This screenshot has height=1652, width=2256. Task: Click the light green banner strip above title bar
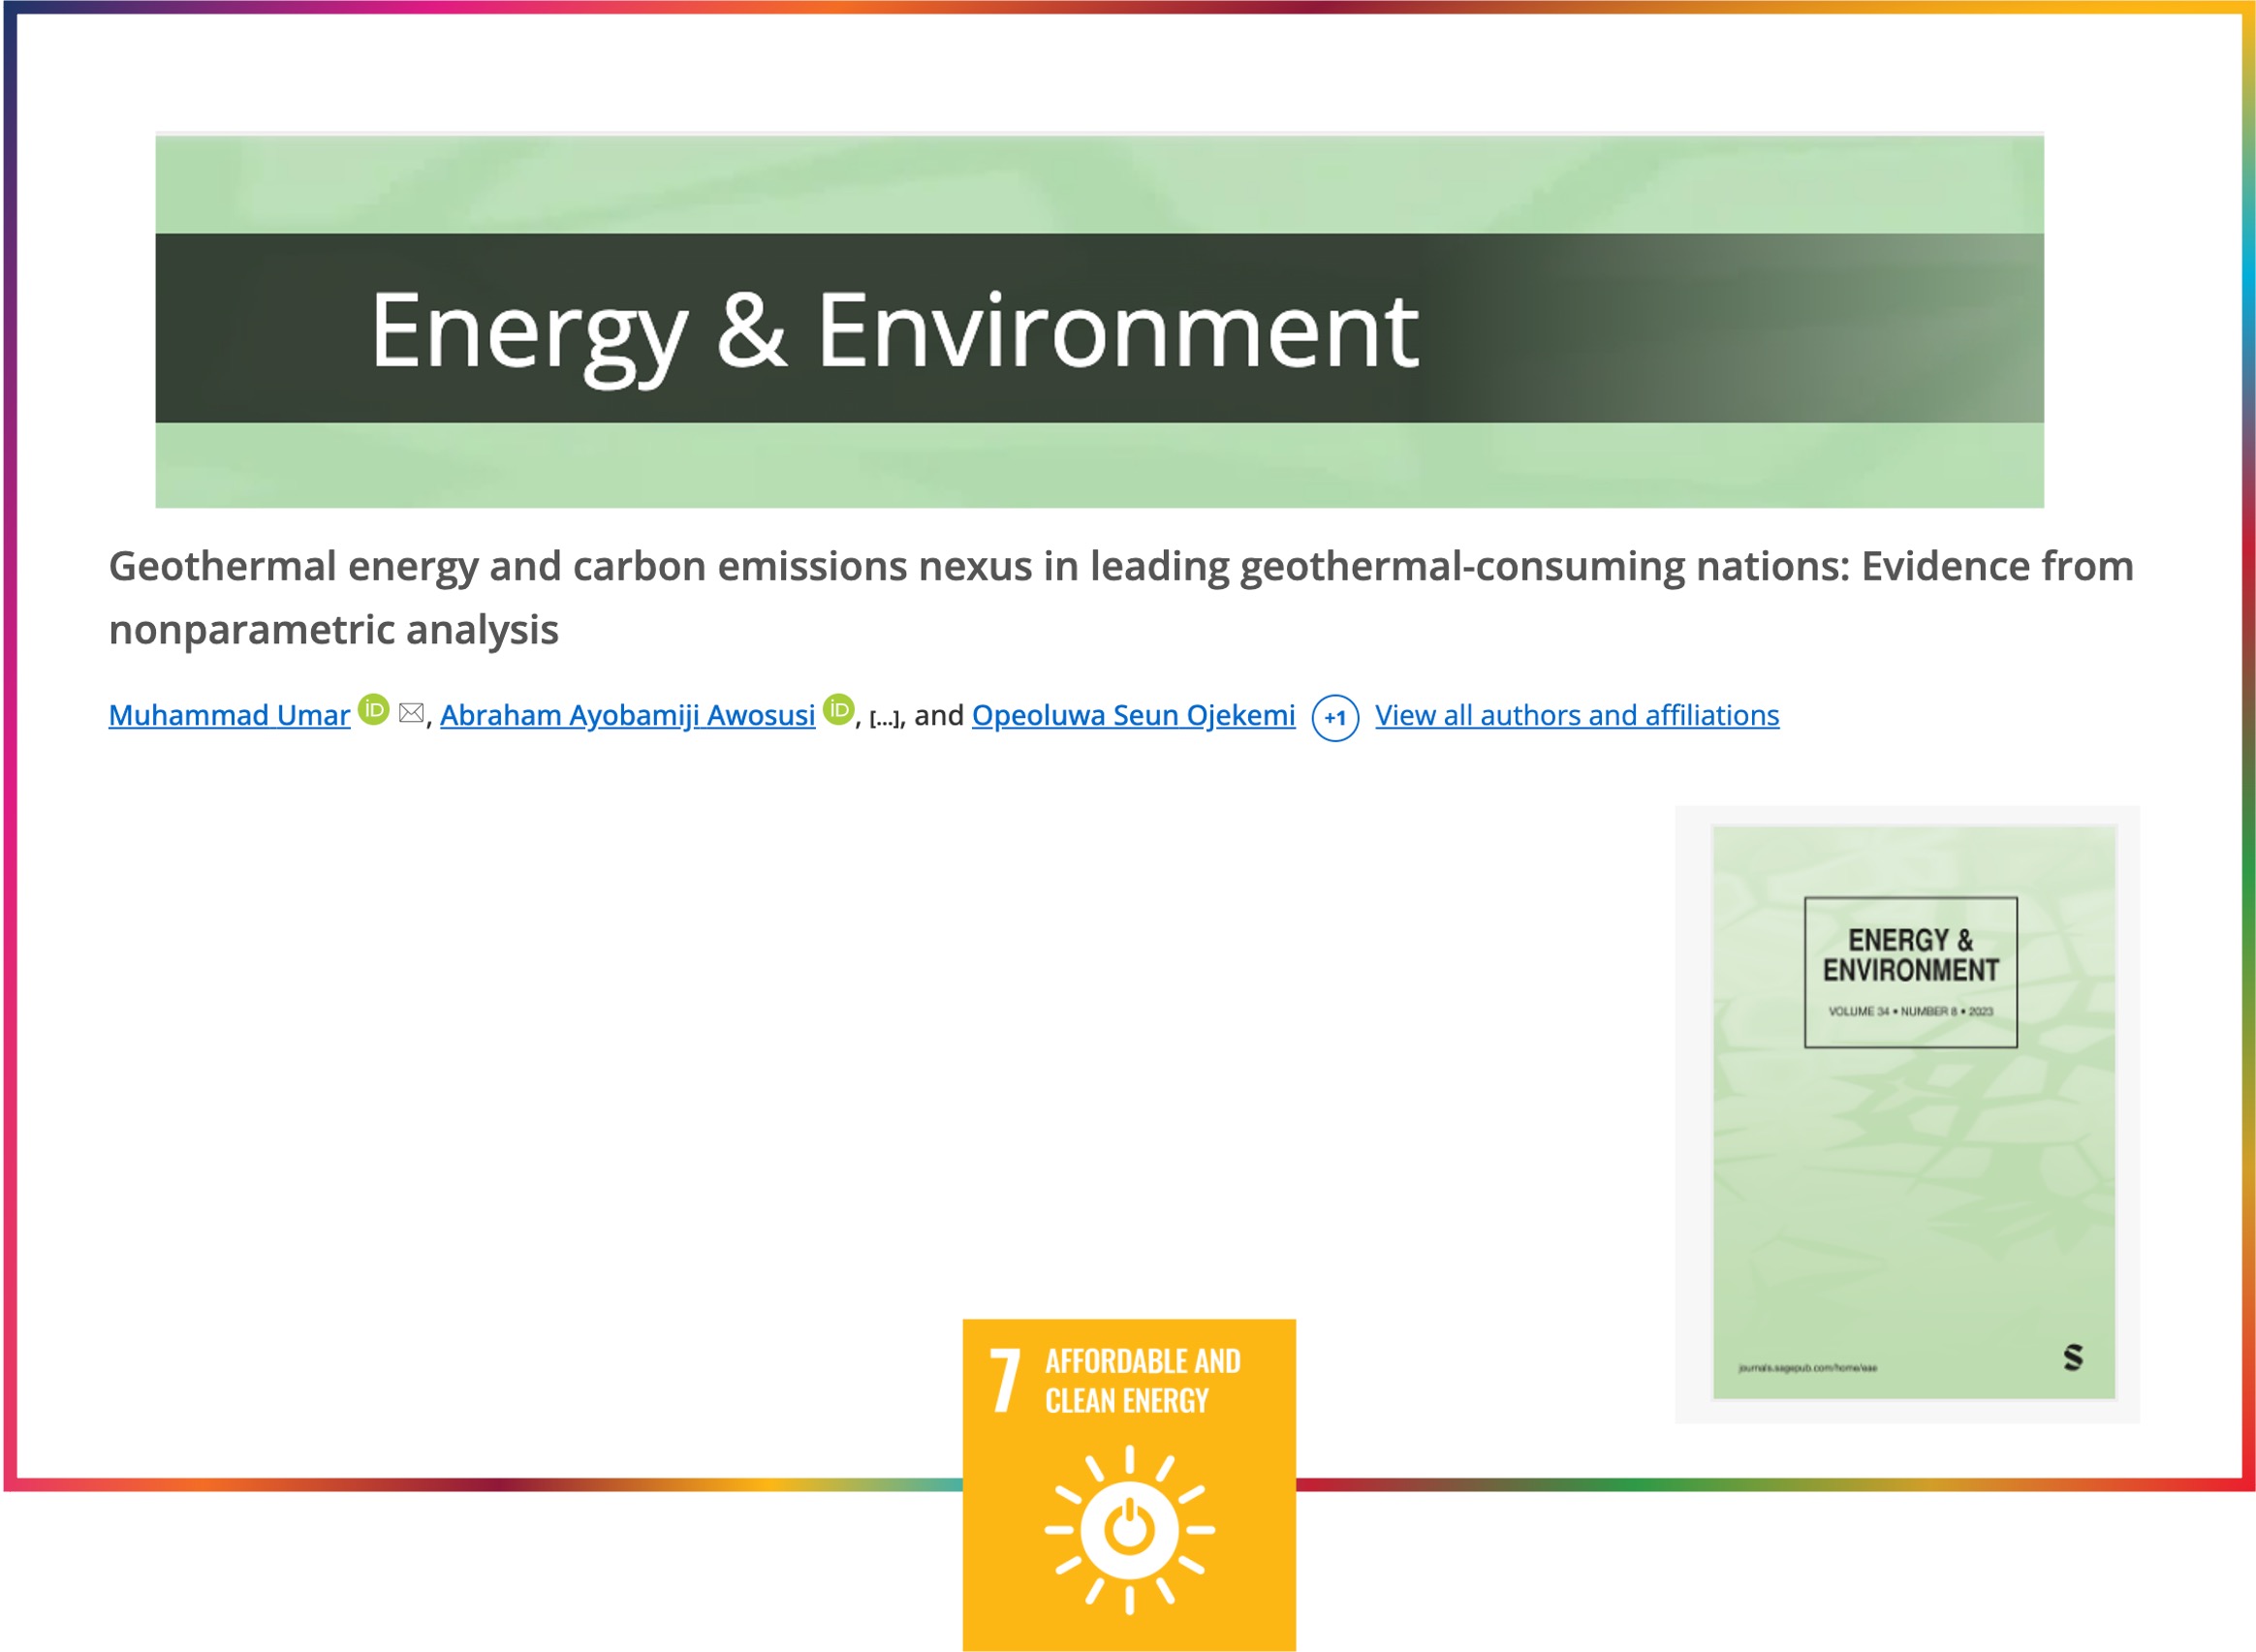click(x=1098, y=185)
